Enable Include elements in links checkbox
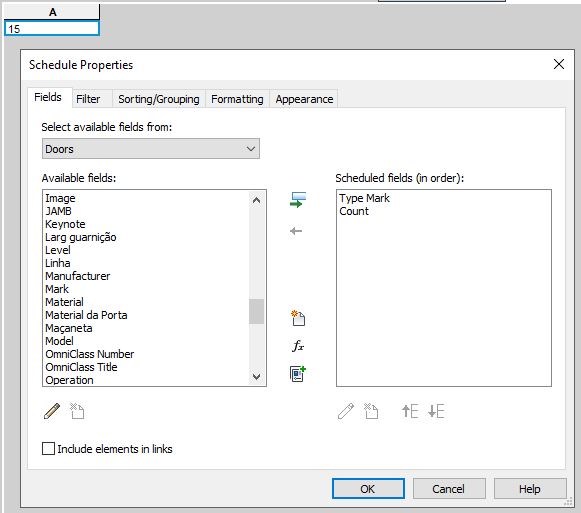 click(x=48, y=449)
